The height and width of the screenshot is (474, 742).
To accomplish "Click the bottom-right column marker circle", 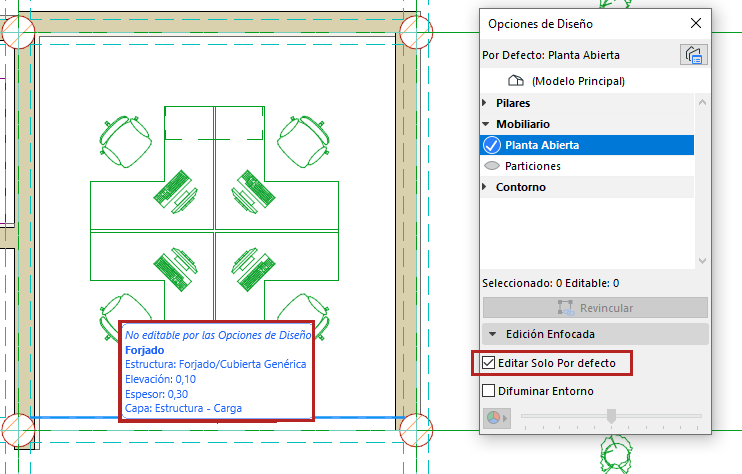I will [416, 430].
